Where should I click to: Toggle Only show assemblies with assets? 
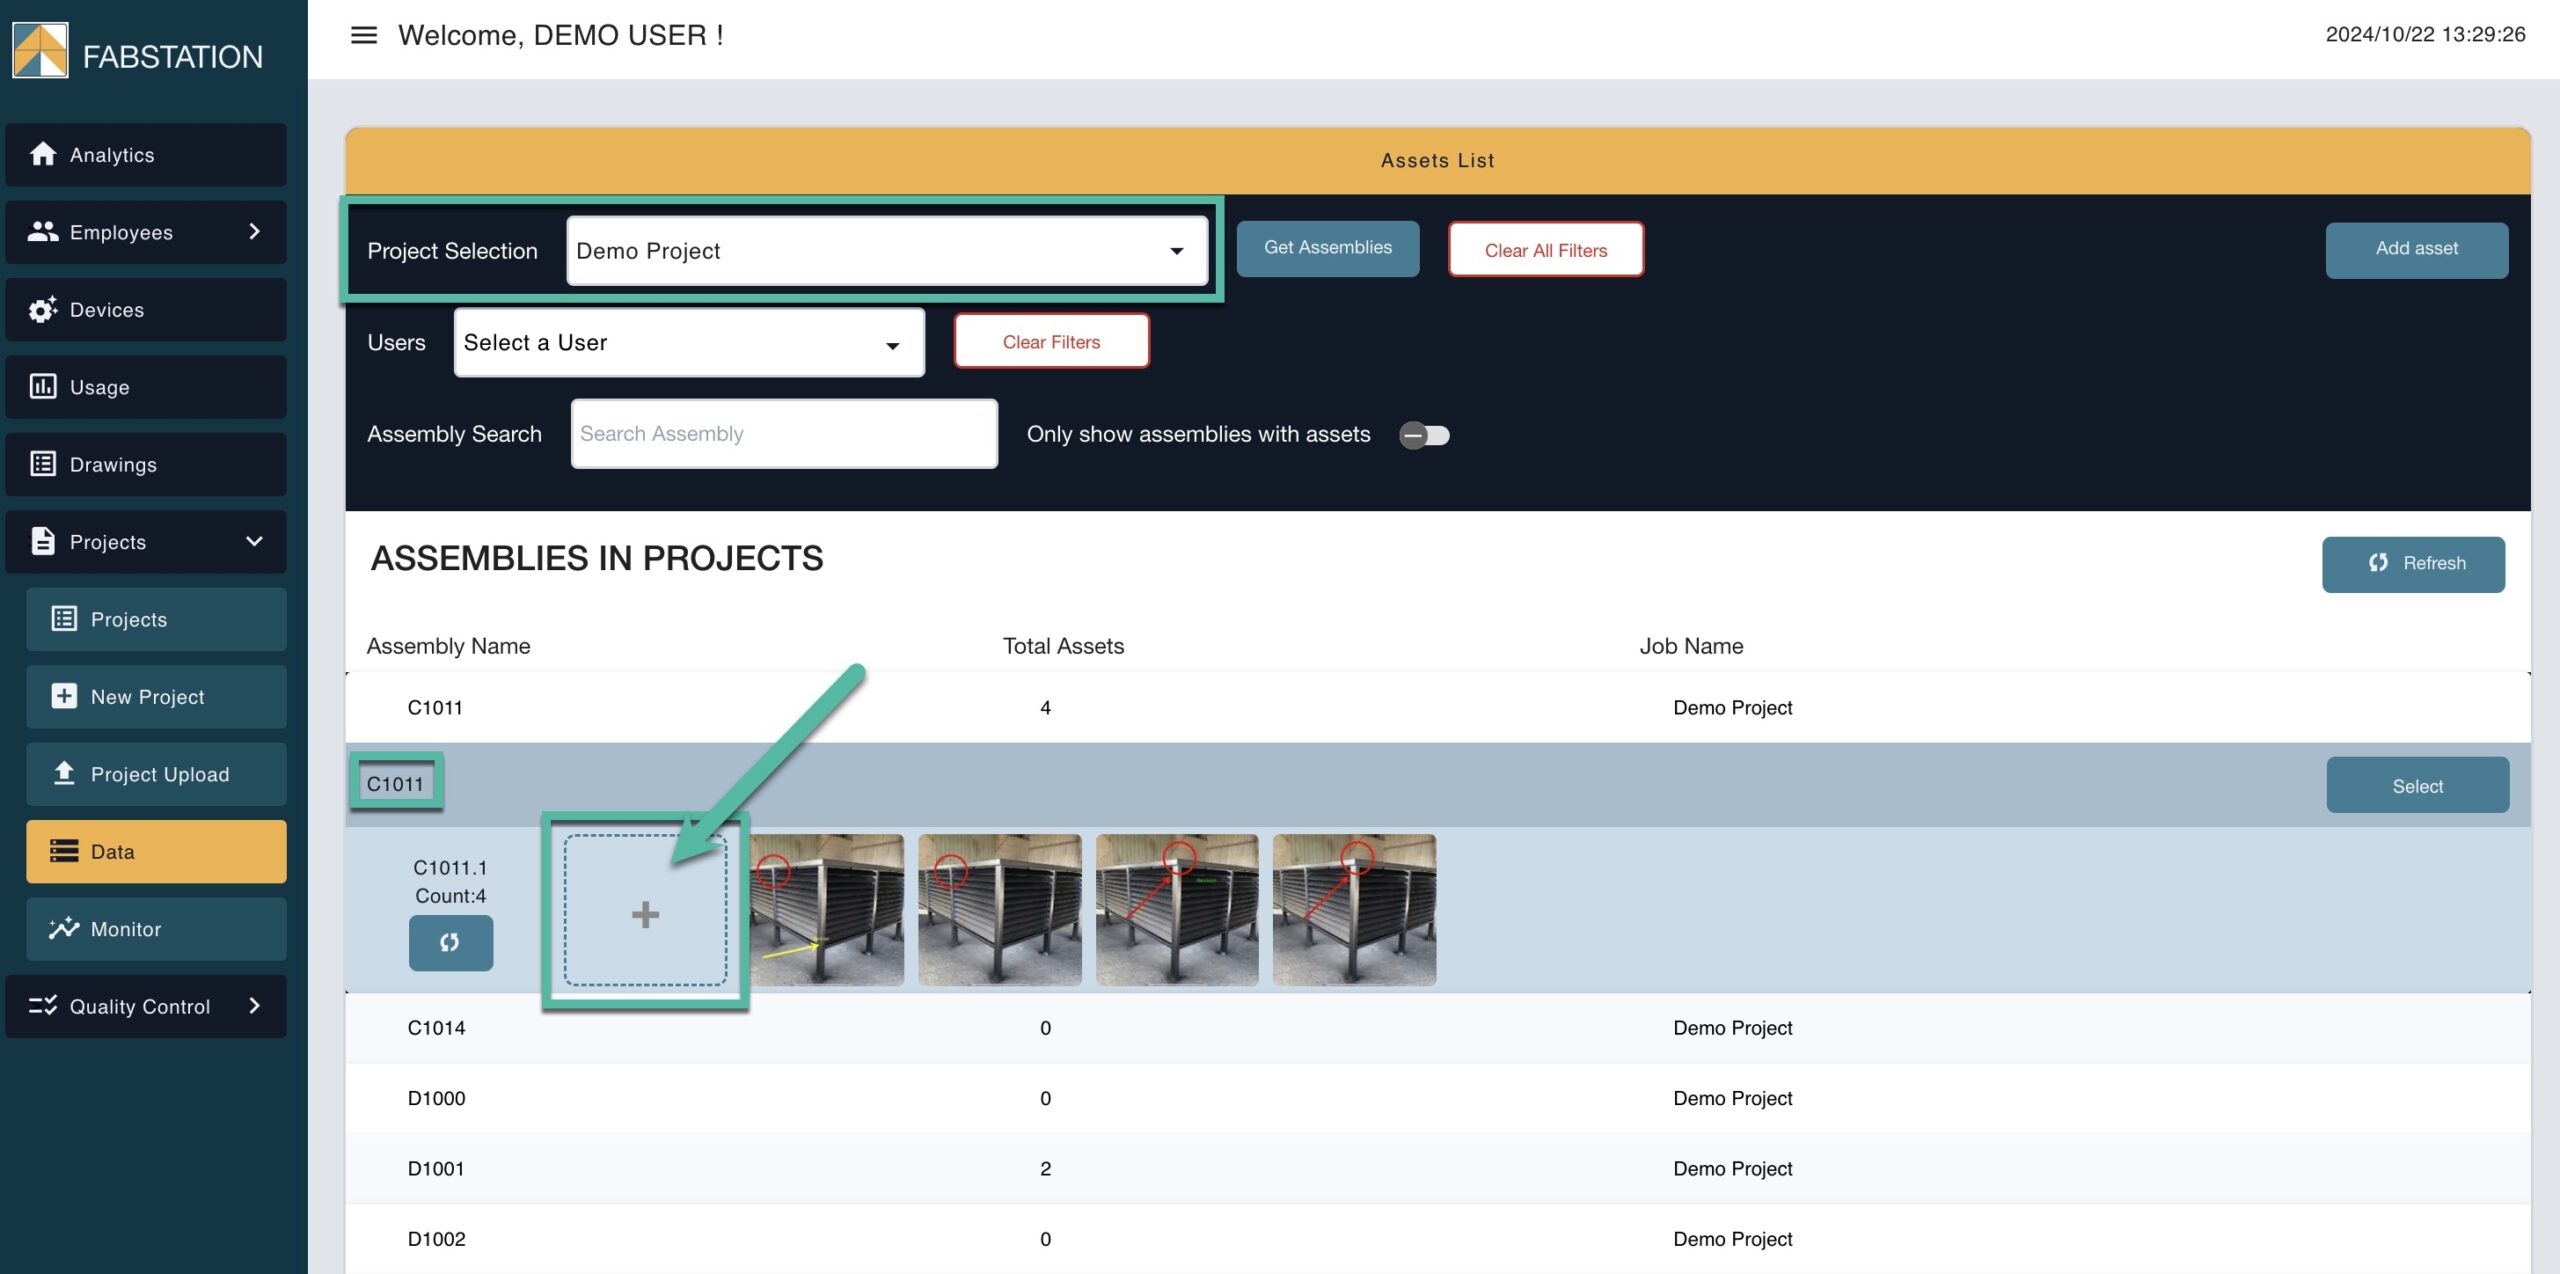point(1424,435)
